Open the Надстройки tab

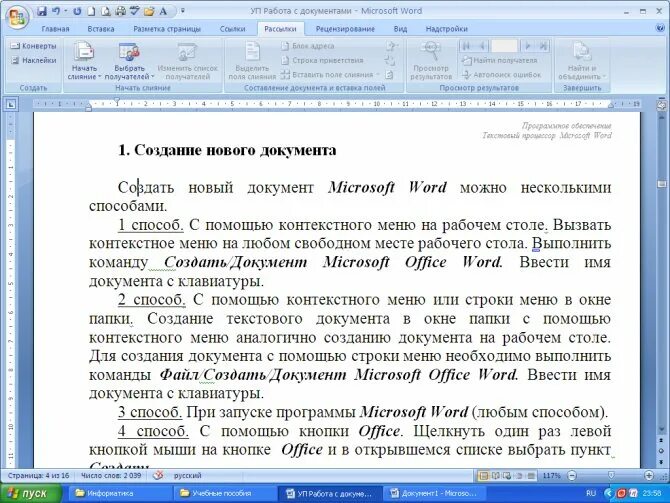coord(447,29)
